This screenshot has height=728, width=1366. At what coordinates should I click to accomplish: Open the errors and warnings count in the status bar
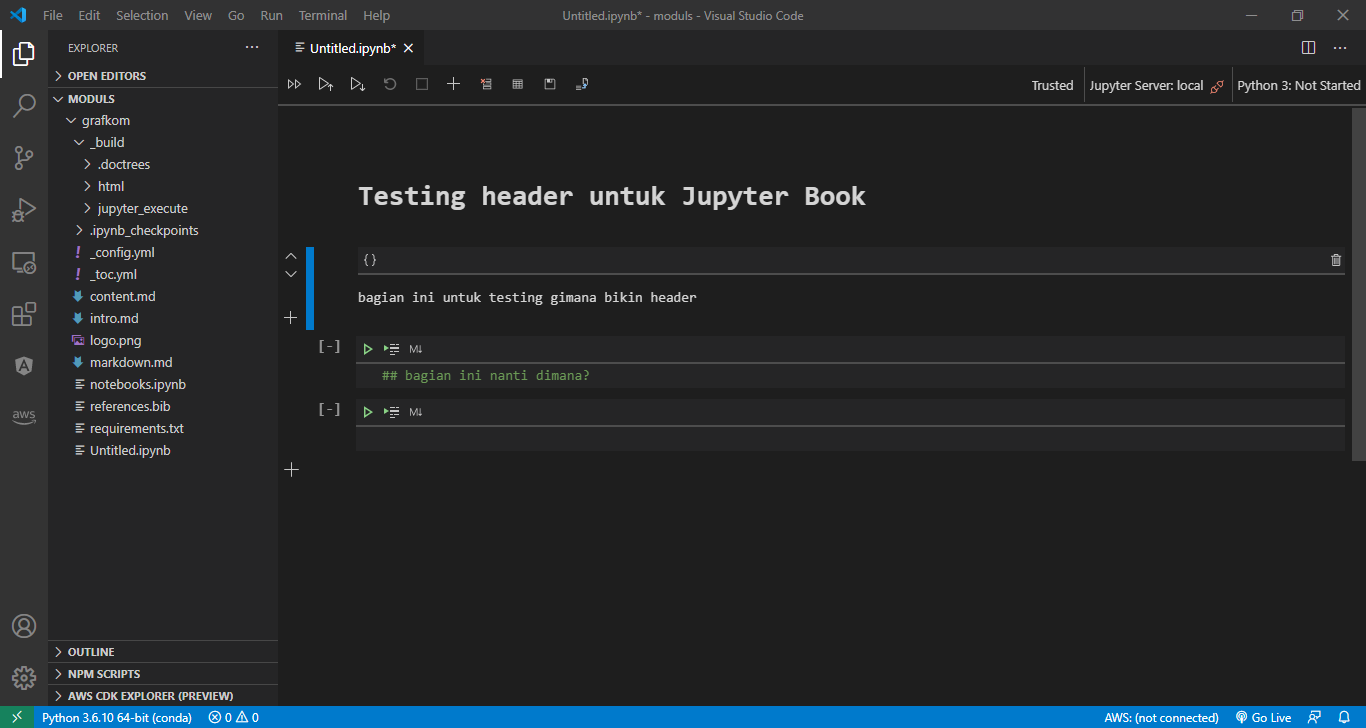tap(233, 717)
